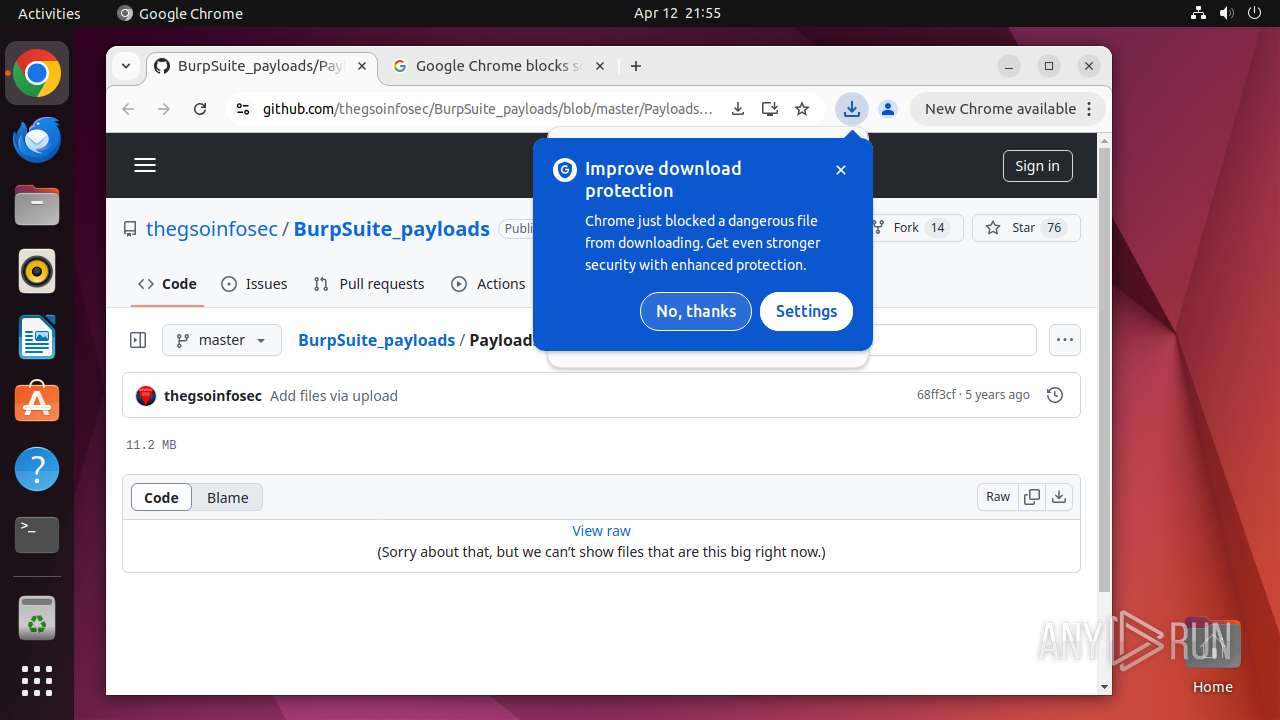Open Help from the dock
The height and width of the screenshot is (720, 1280).
tap(37, 469)
